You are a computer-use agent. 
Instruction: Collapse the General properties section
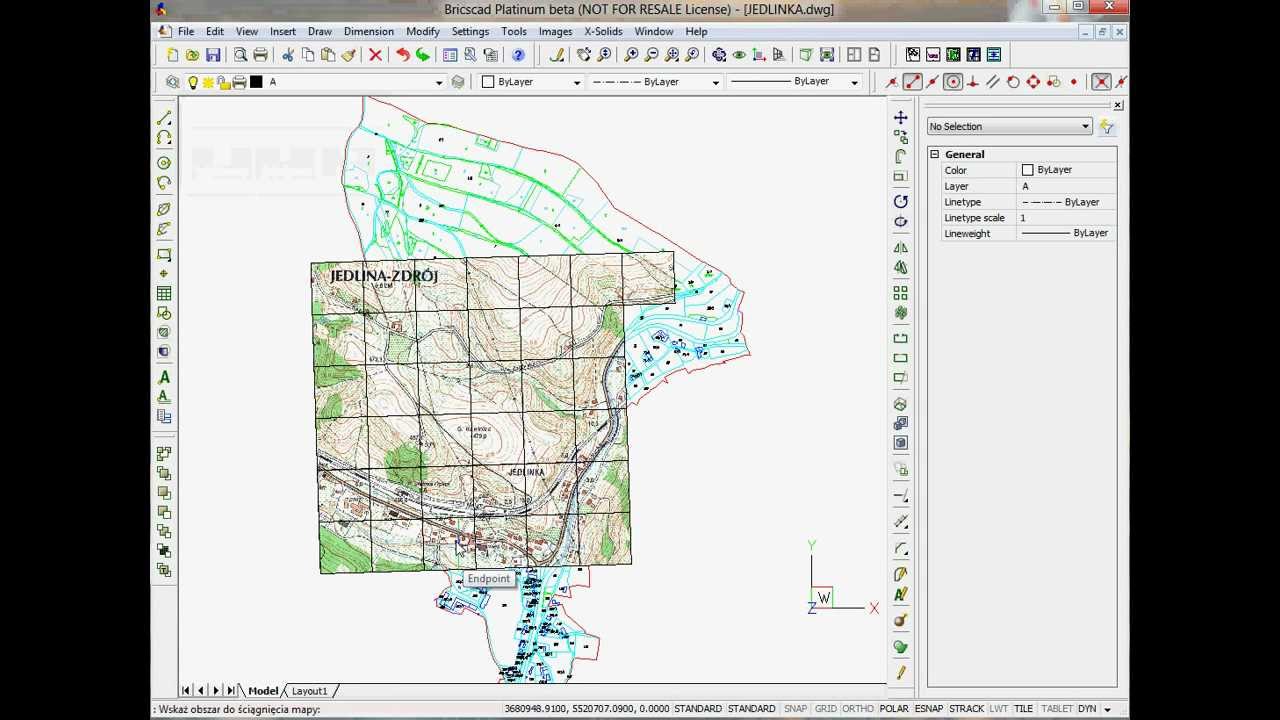(x=934, y=154)
